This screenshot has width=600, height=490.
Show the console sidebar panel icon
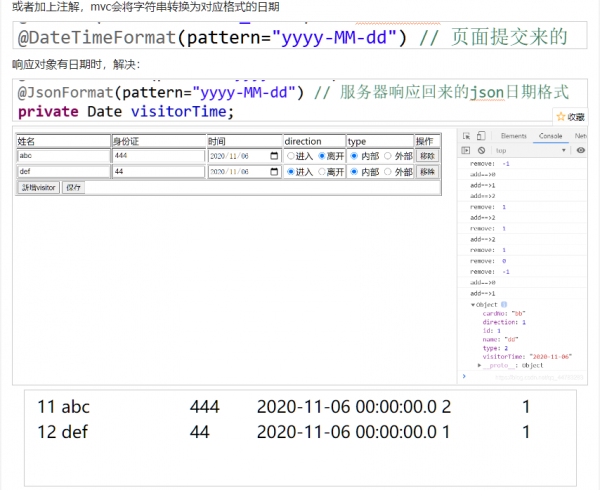click(x=467, y=150)
